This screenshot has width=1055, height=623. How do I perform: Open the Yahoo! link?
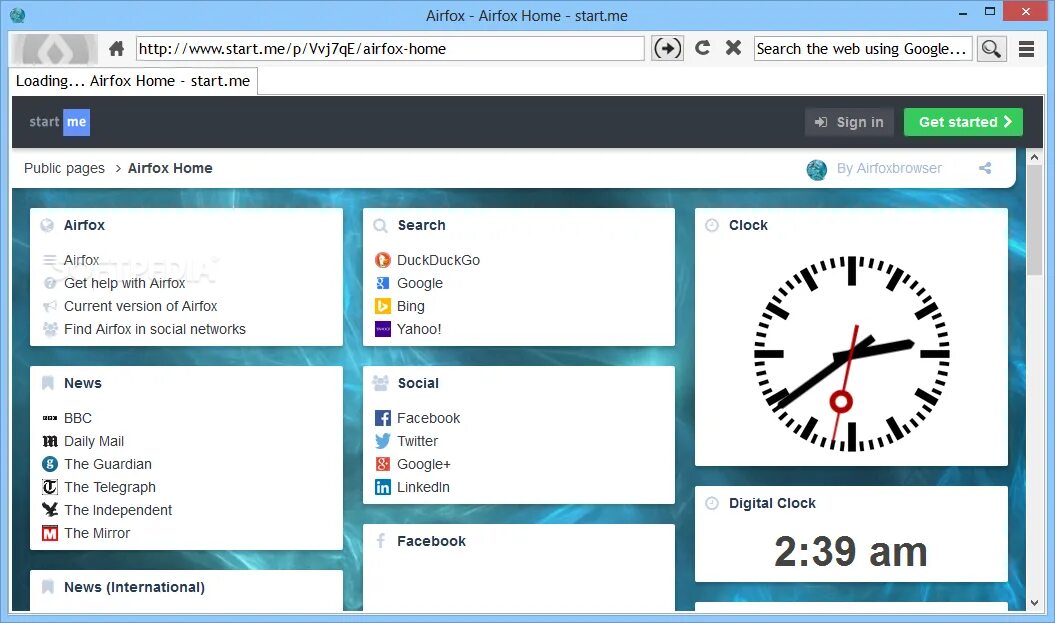(x=419, y=329)
